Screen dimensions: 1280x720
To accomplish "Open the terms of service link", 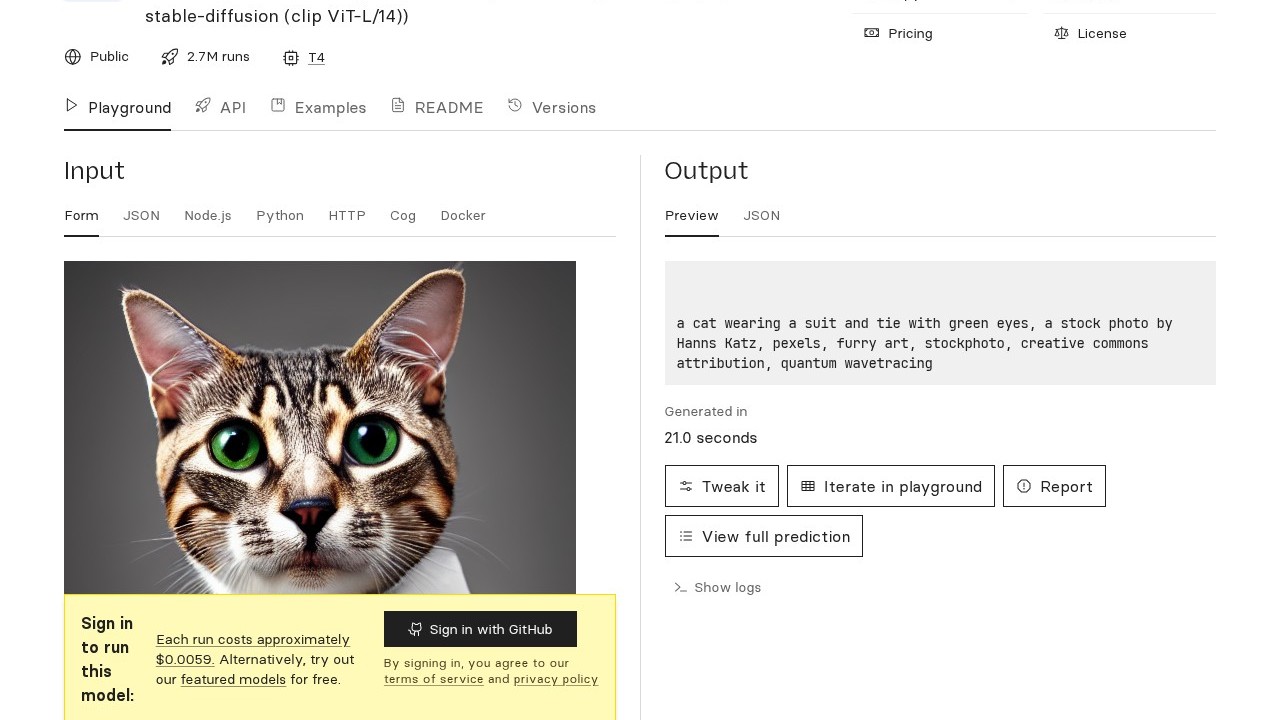I will pyautogui.click(x=434, y=680).
